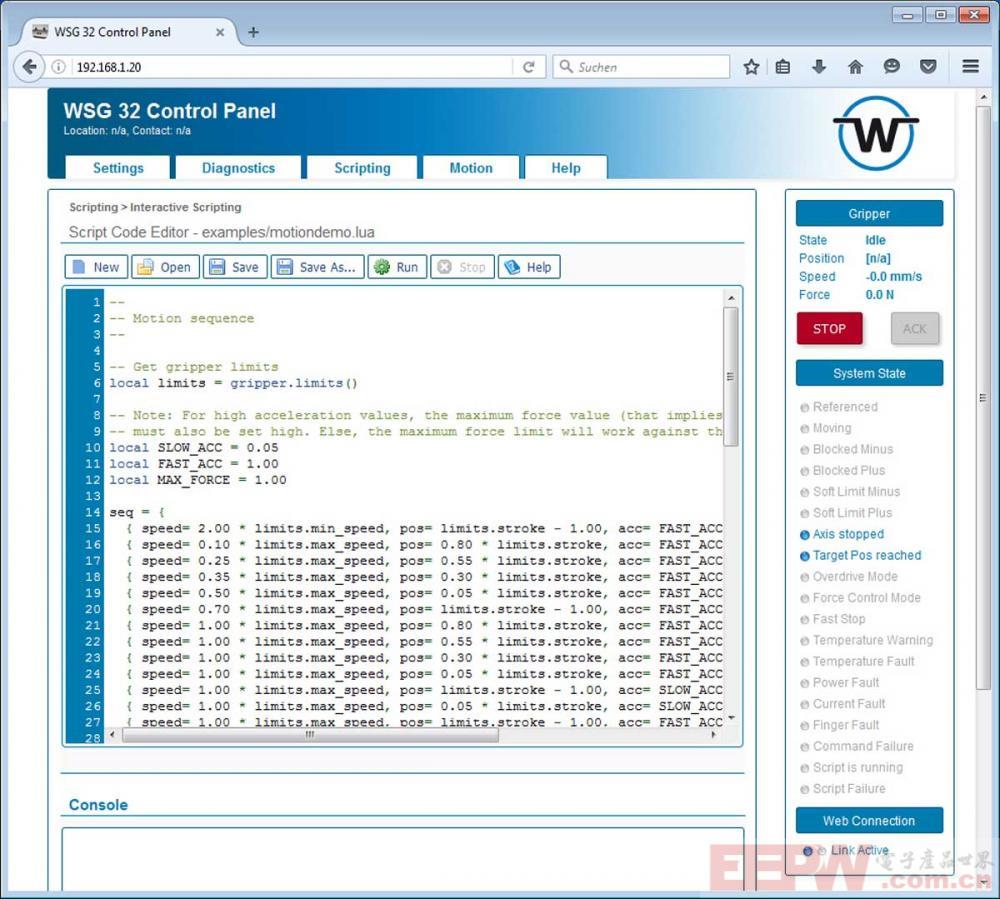The image size is (1000, 899).
Task: Click the browser back arrow button
Action: [29, 67]
